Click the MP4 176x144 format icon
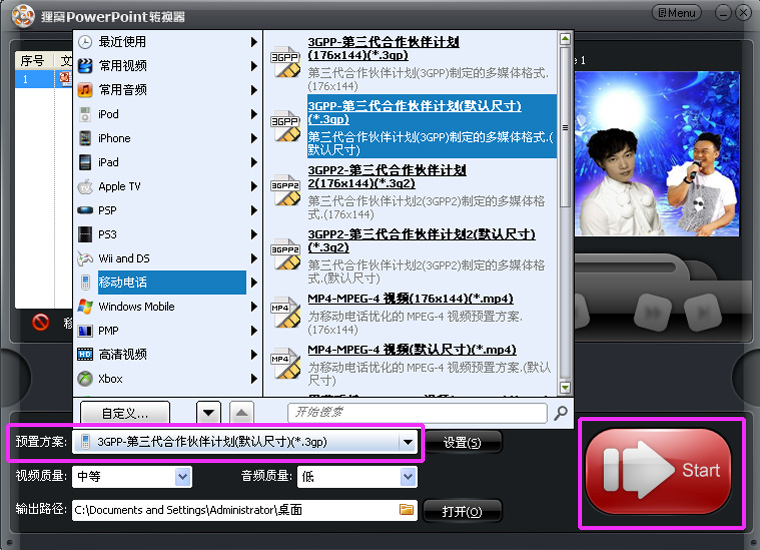Screen dimensions: 760x550 [x=285, y=313]
